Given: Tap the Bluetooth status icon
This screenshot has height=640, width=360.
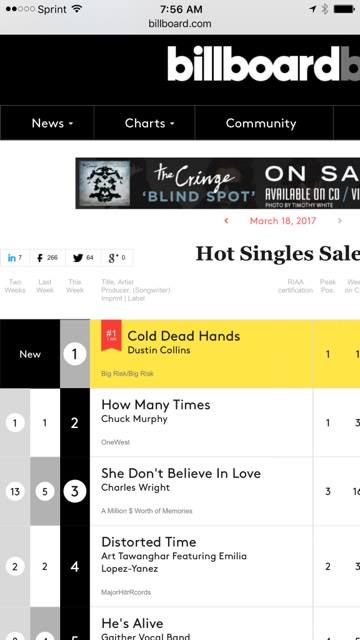Looking at the screenshot, I should (325, 9).
